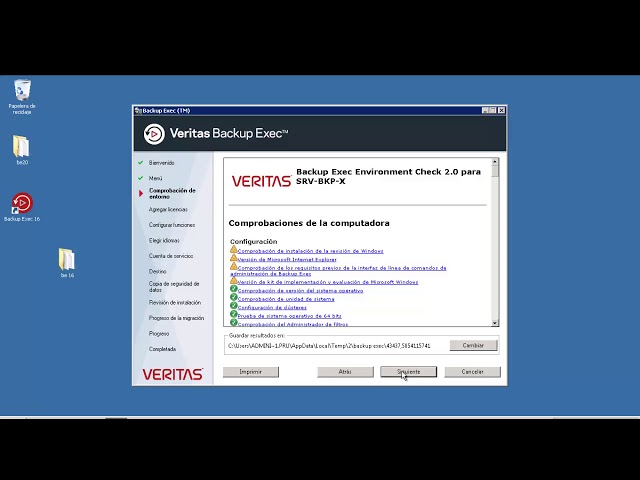Image resolution: width=640 pixels, height=480 pixels.
Task: Open link Comprobación del Administrador de filtros
Action: (293, 324)
